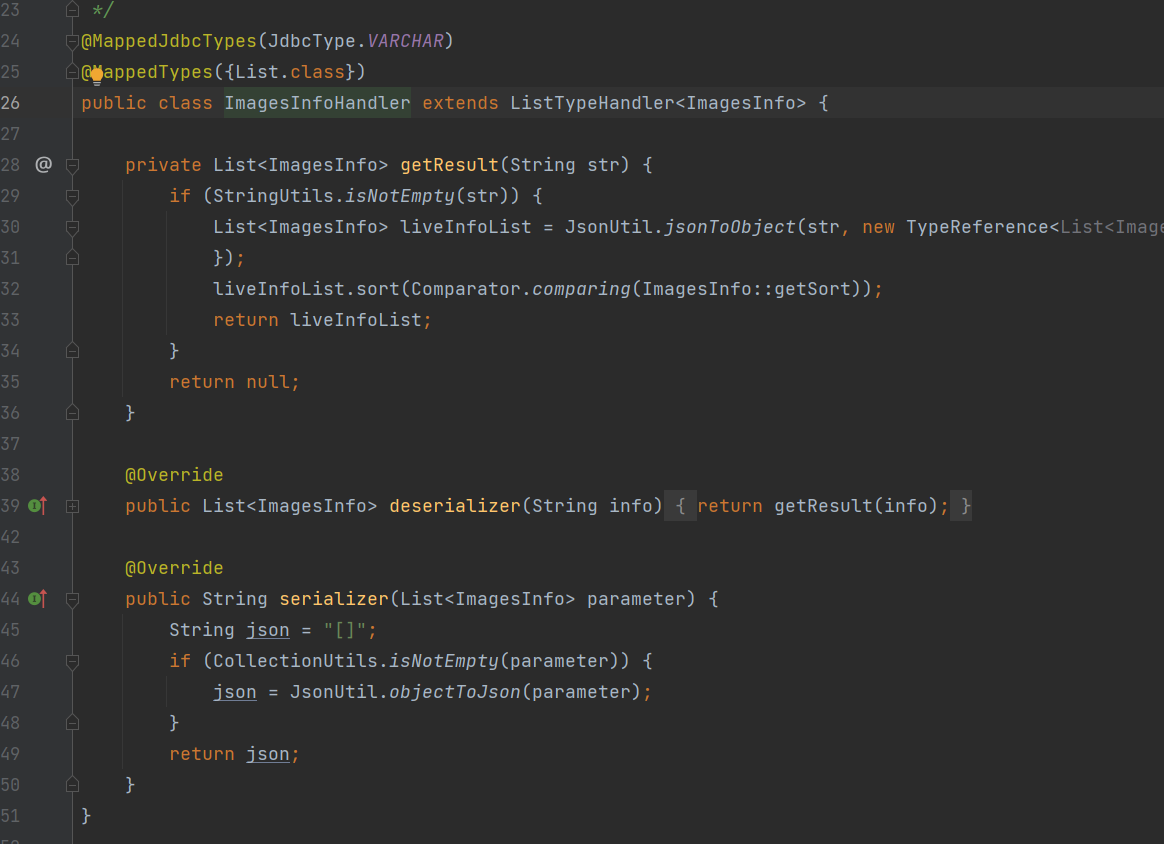Click the folded opening brace placeholder after deserializer
The height and width of the screenshot is (844, 1164).
click(x=680, y=506)
